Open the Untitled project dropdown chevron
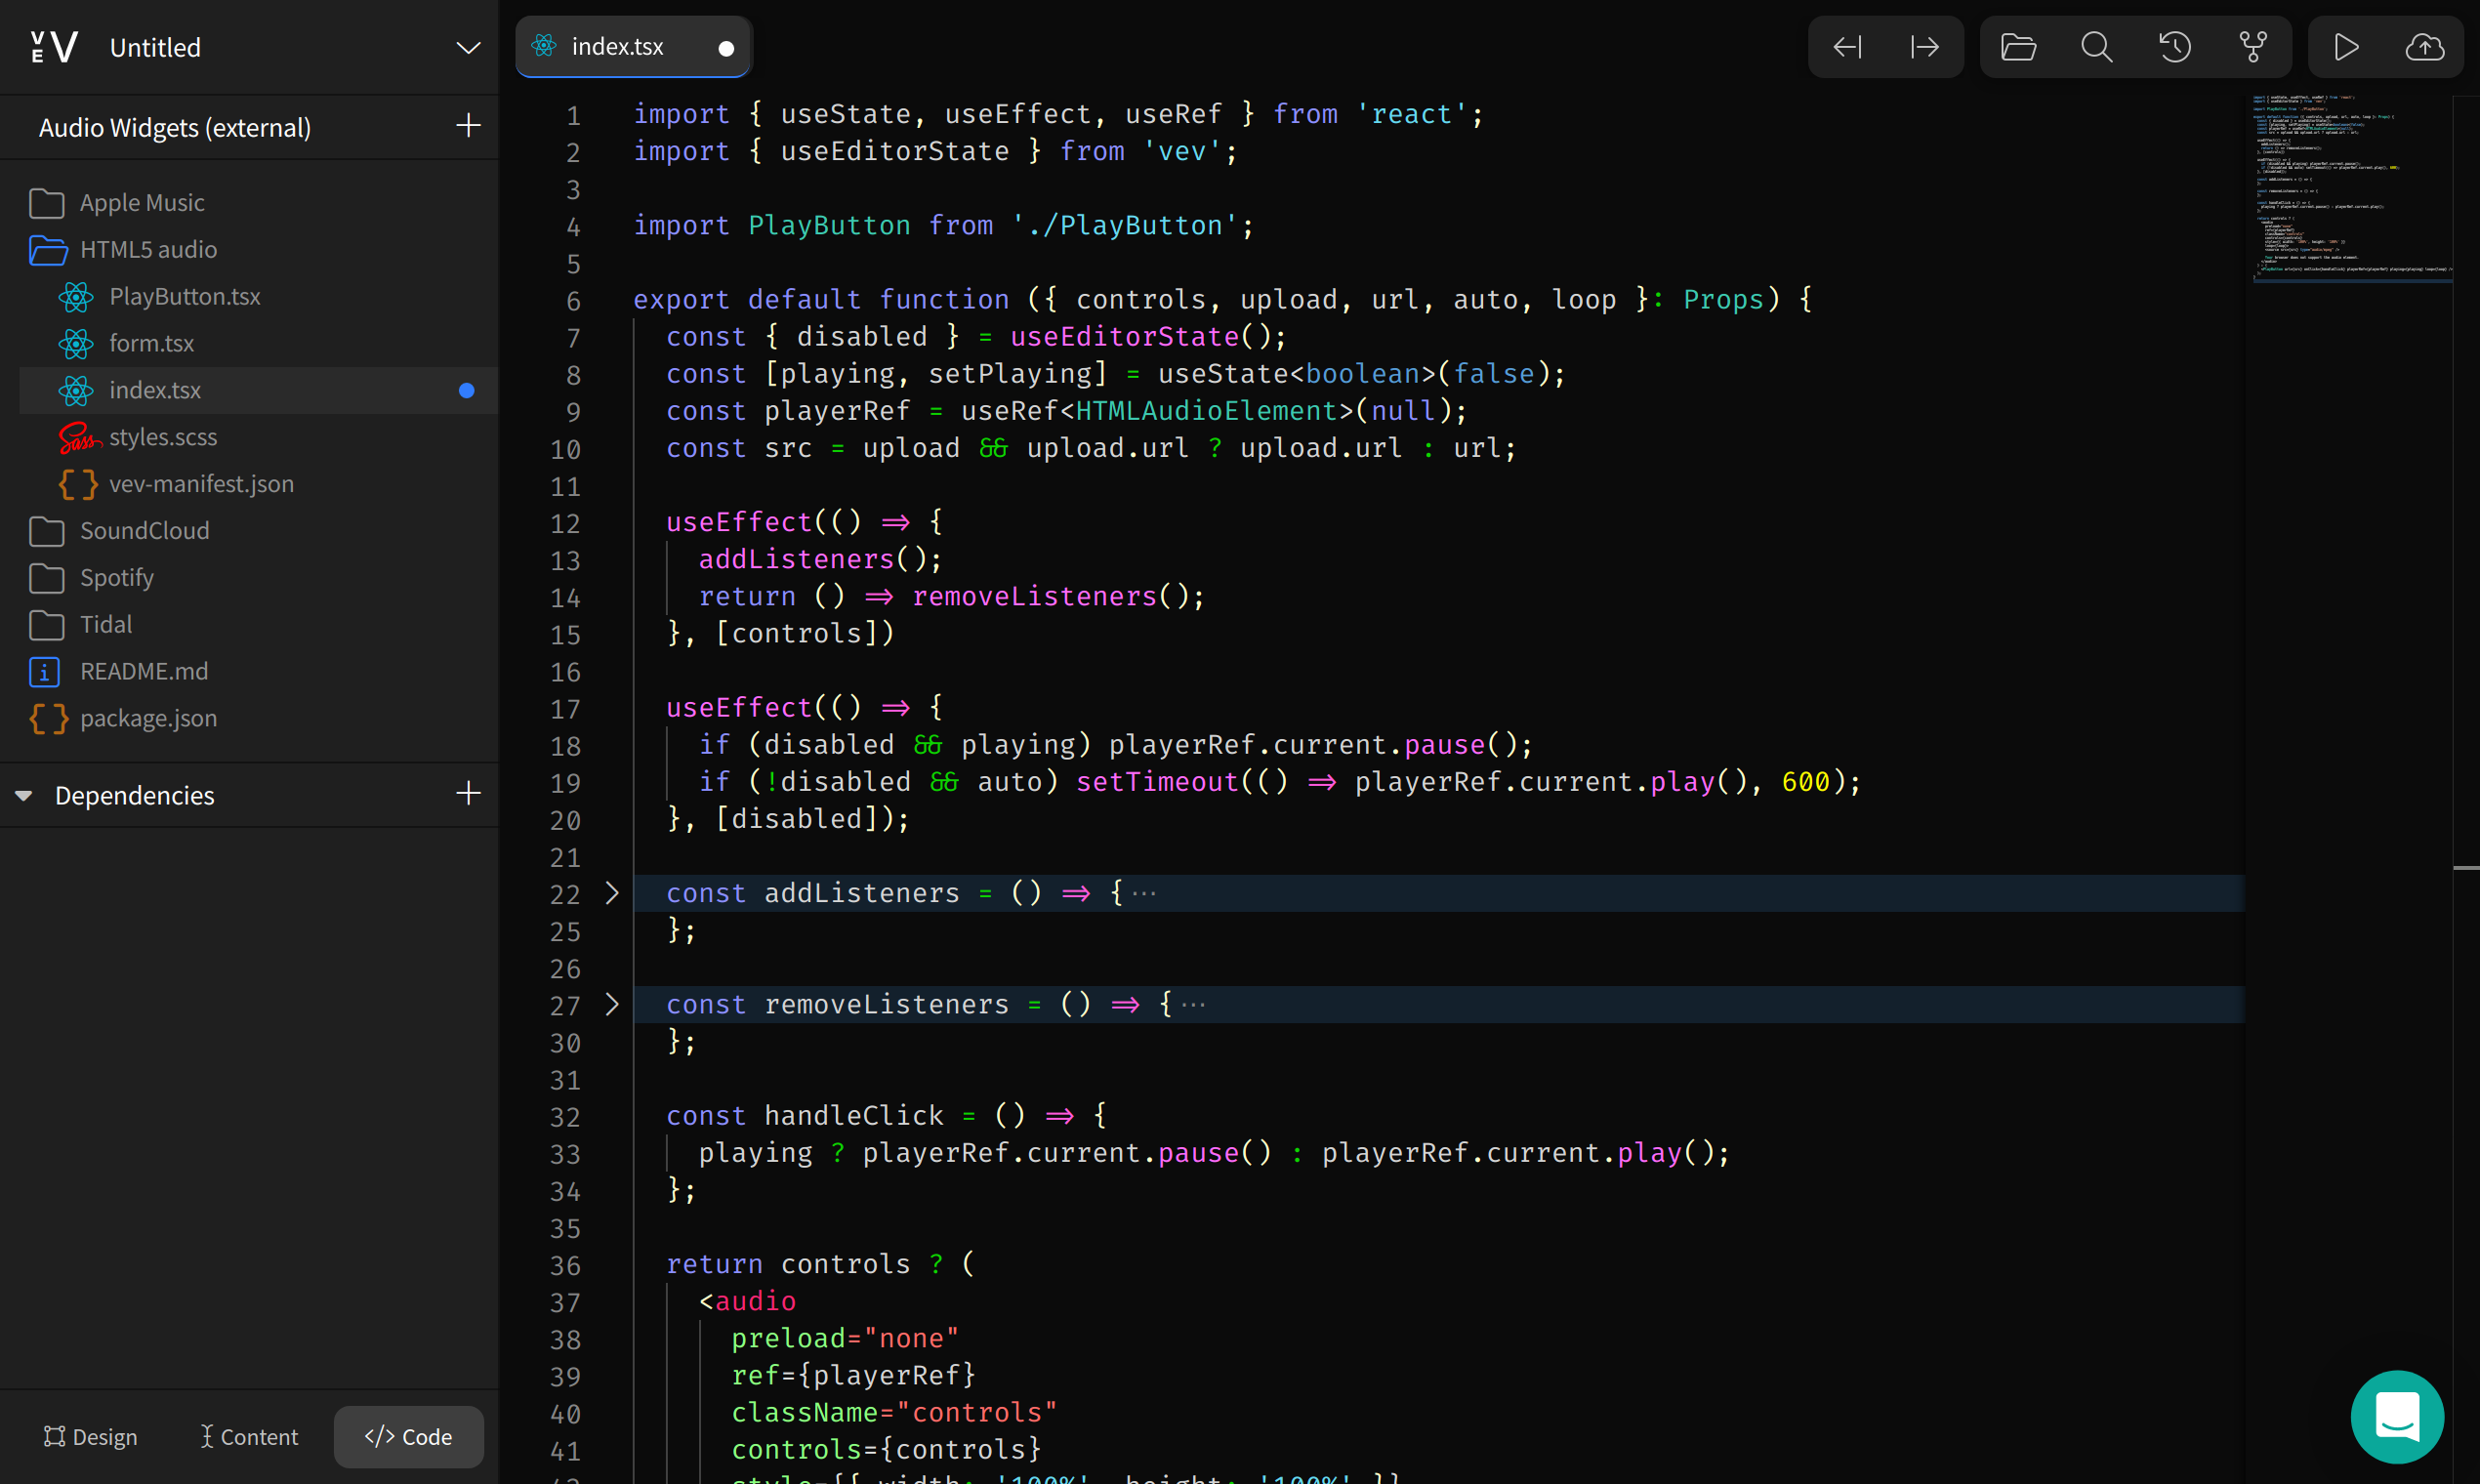The image size is (2480, 1484). [x=468, y=47]
